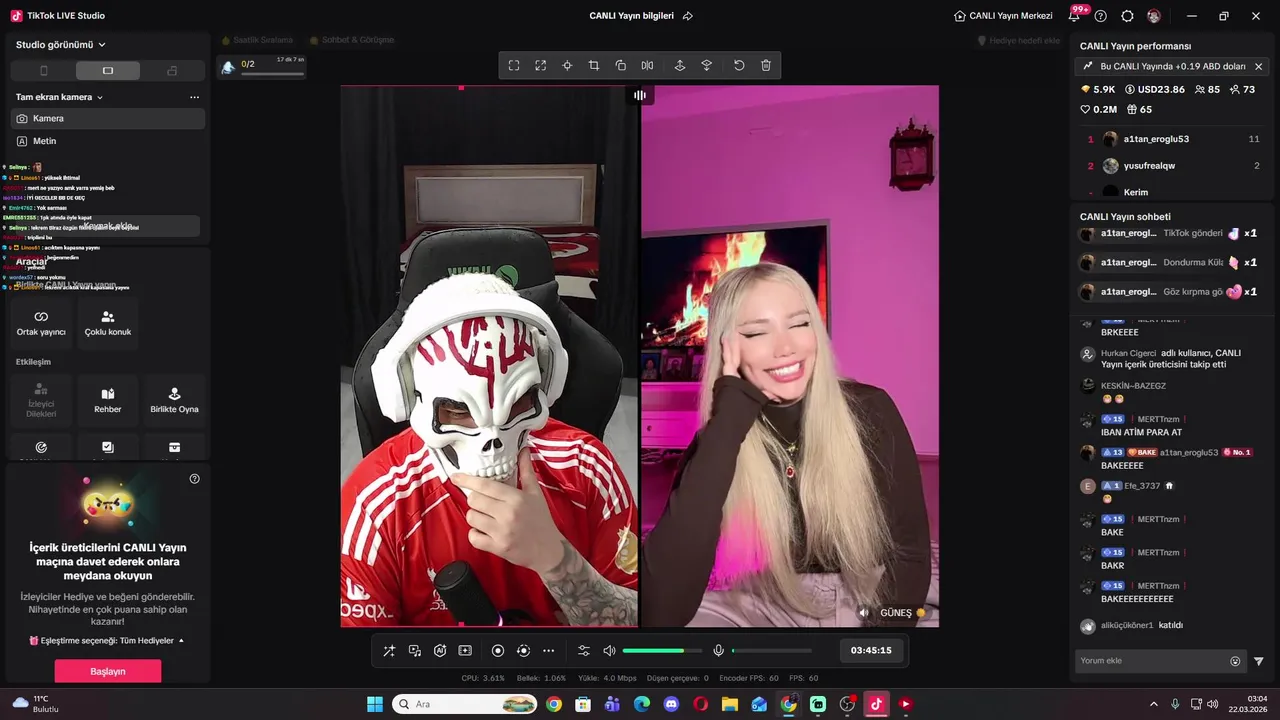Click the move layer down icon
Image resolution: width=1280 pixels, height=720 pixels.
coord(707,65)
